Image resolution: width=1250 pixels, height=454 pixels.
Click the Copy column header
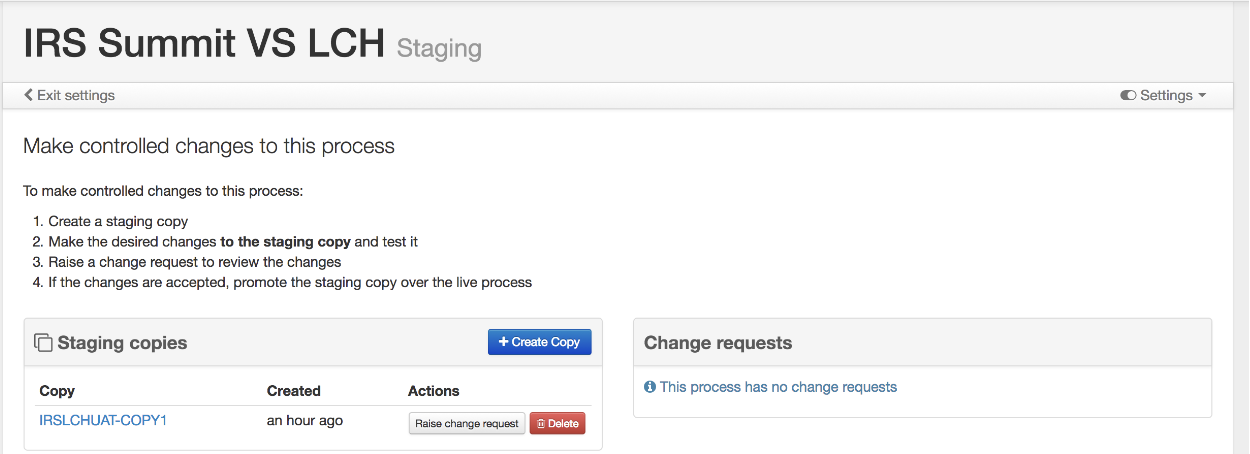click(57, 391)
